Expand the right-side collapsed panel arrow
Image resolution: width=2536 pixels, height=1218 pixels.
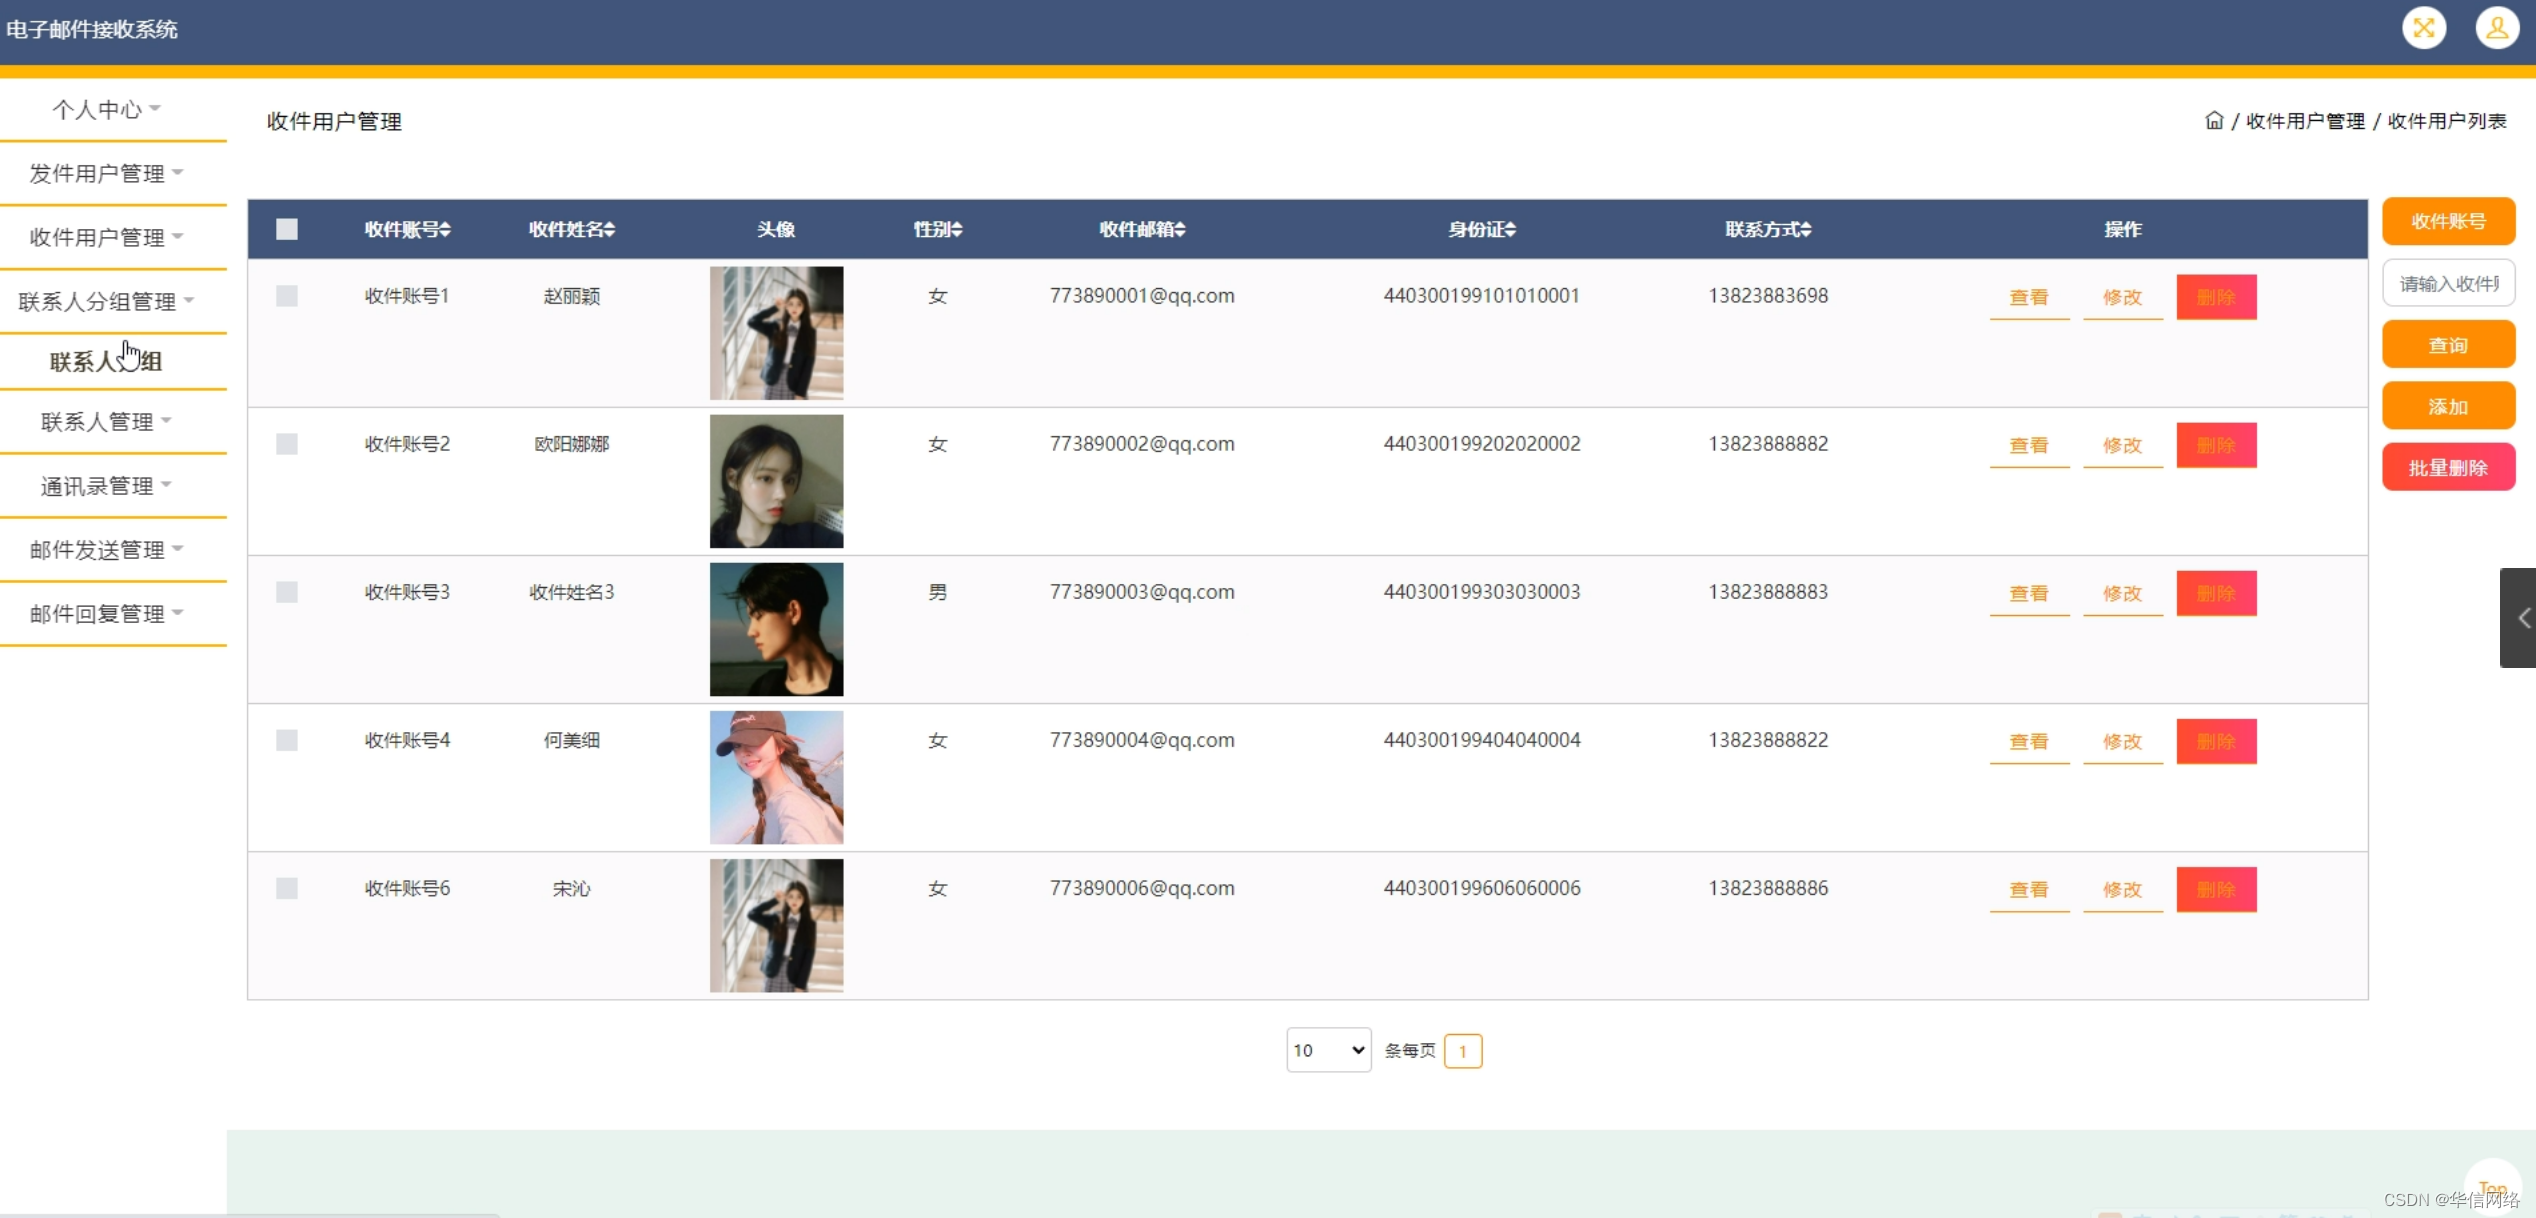[2521, 618]
